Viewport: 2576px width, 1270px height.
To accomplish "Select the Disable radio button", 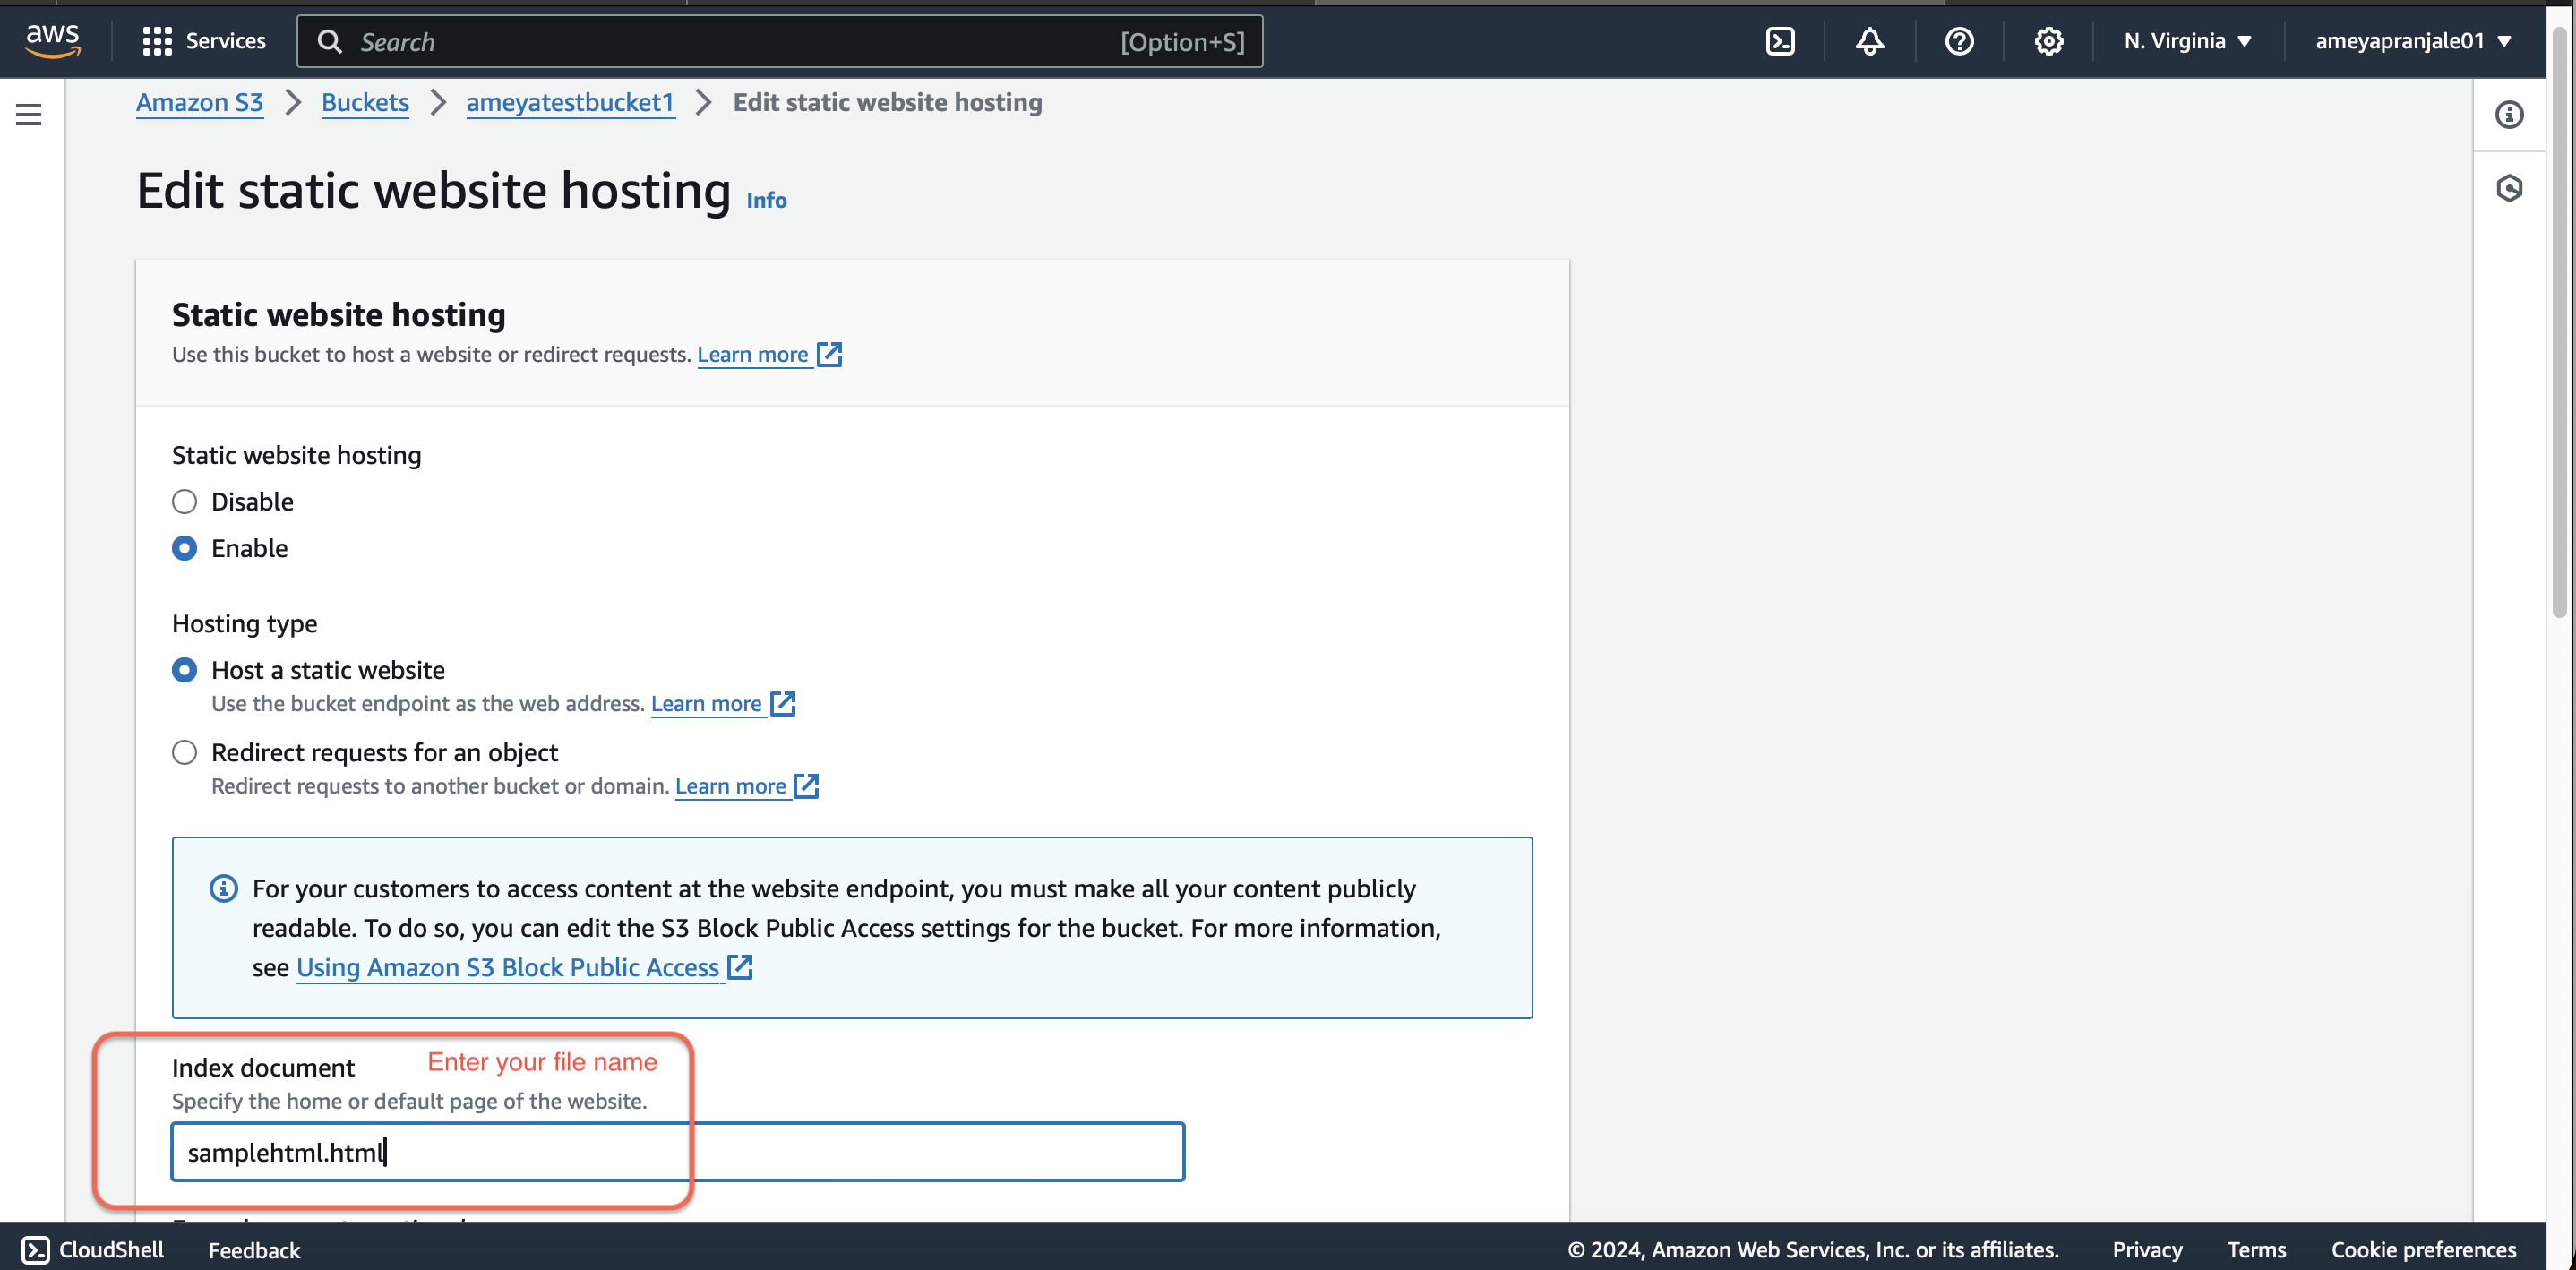I will click(184, 501).
